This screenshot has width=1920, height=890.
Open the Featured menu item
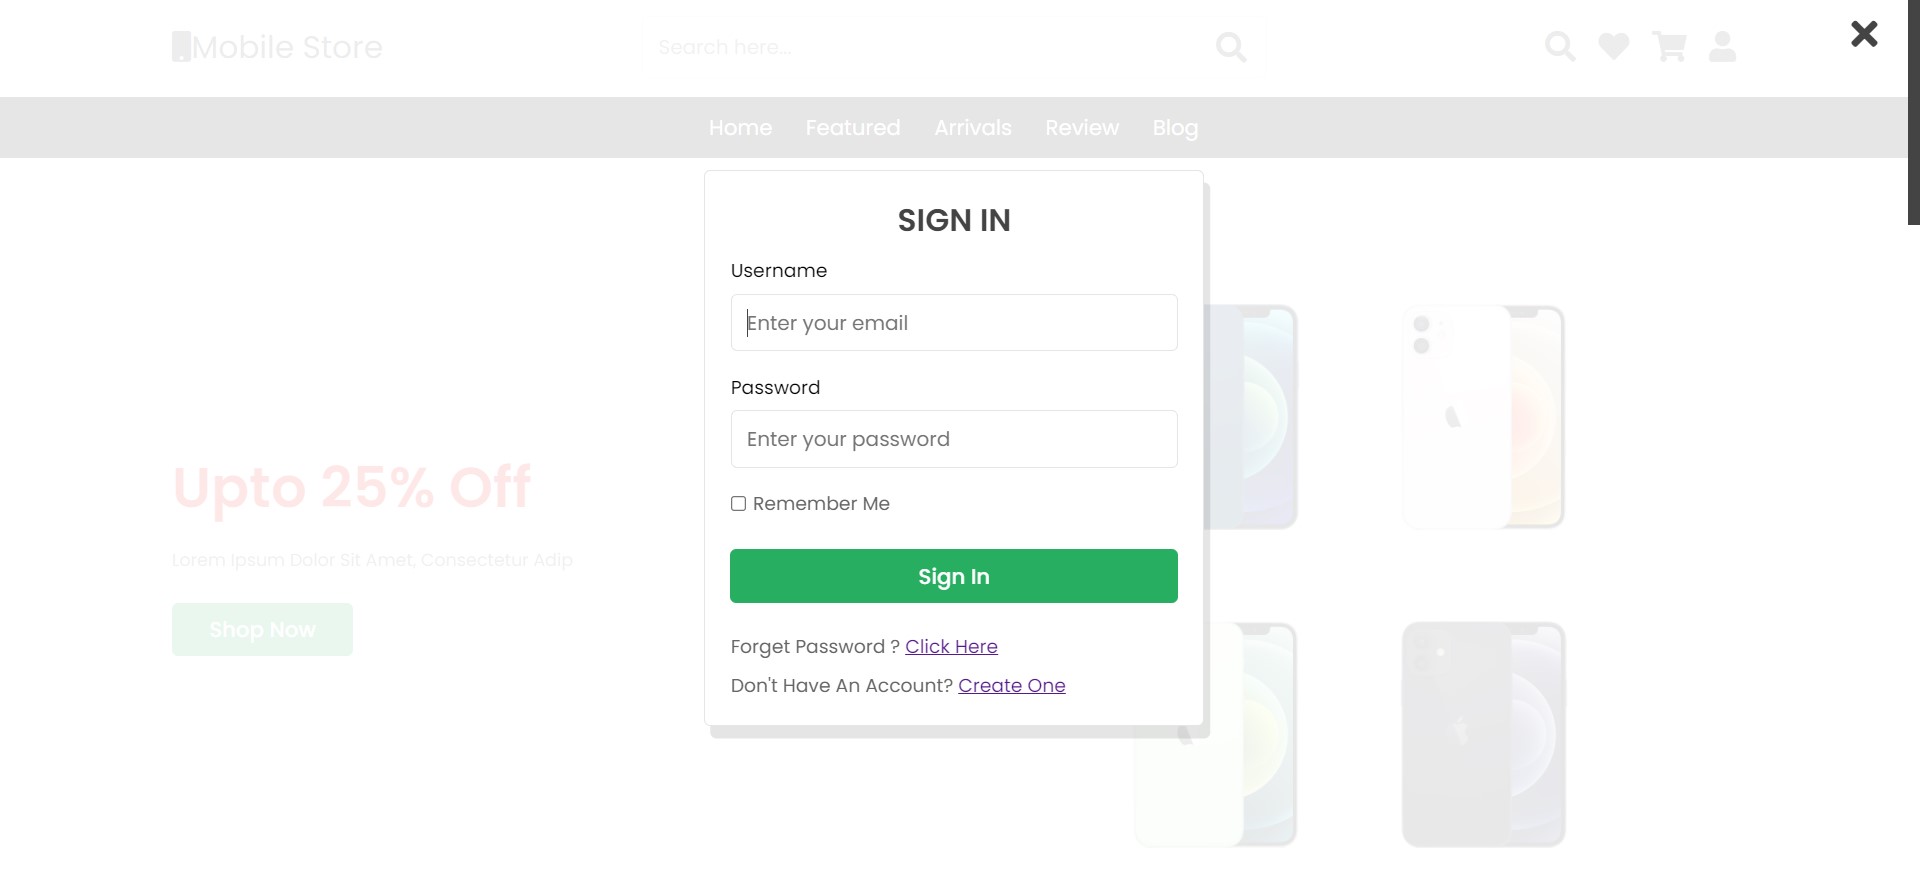(853, 128)
